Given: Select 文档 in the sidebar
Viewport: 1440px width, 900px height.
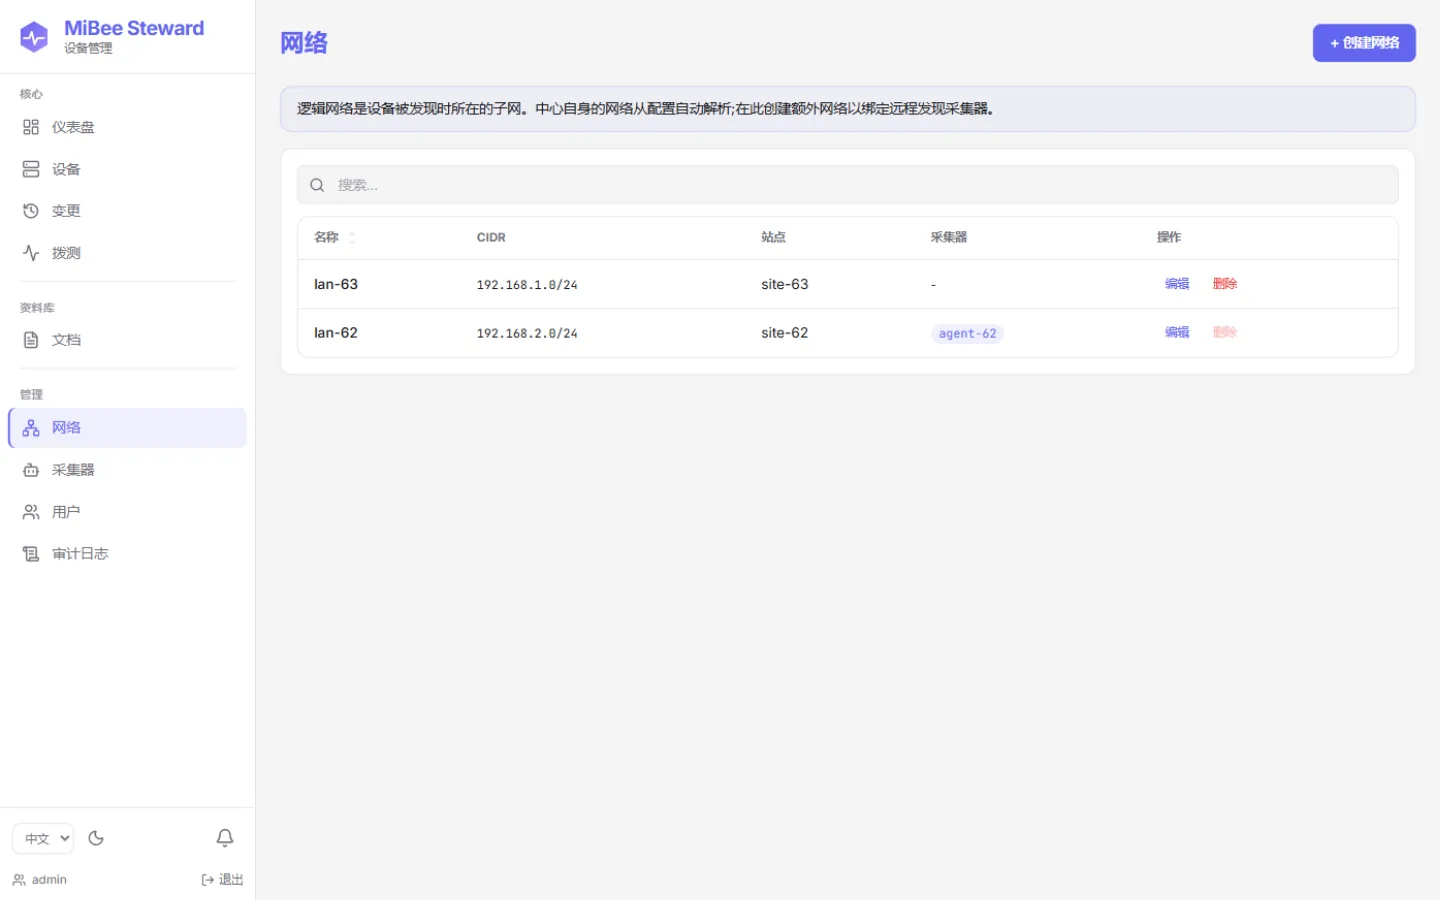Looking at the screenshot, I should point(127,340).
